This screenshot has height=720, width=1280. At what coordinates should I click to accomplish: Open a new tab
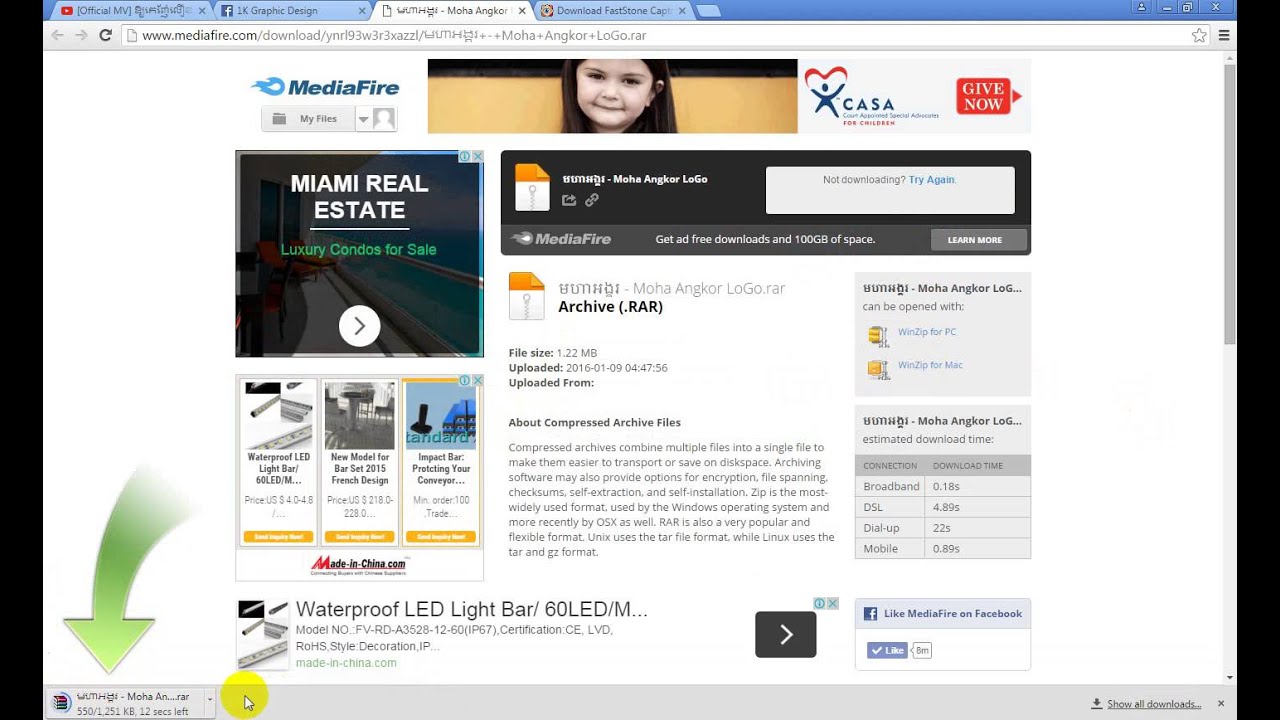pos(708,11)
